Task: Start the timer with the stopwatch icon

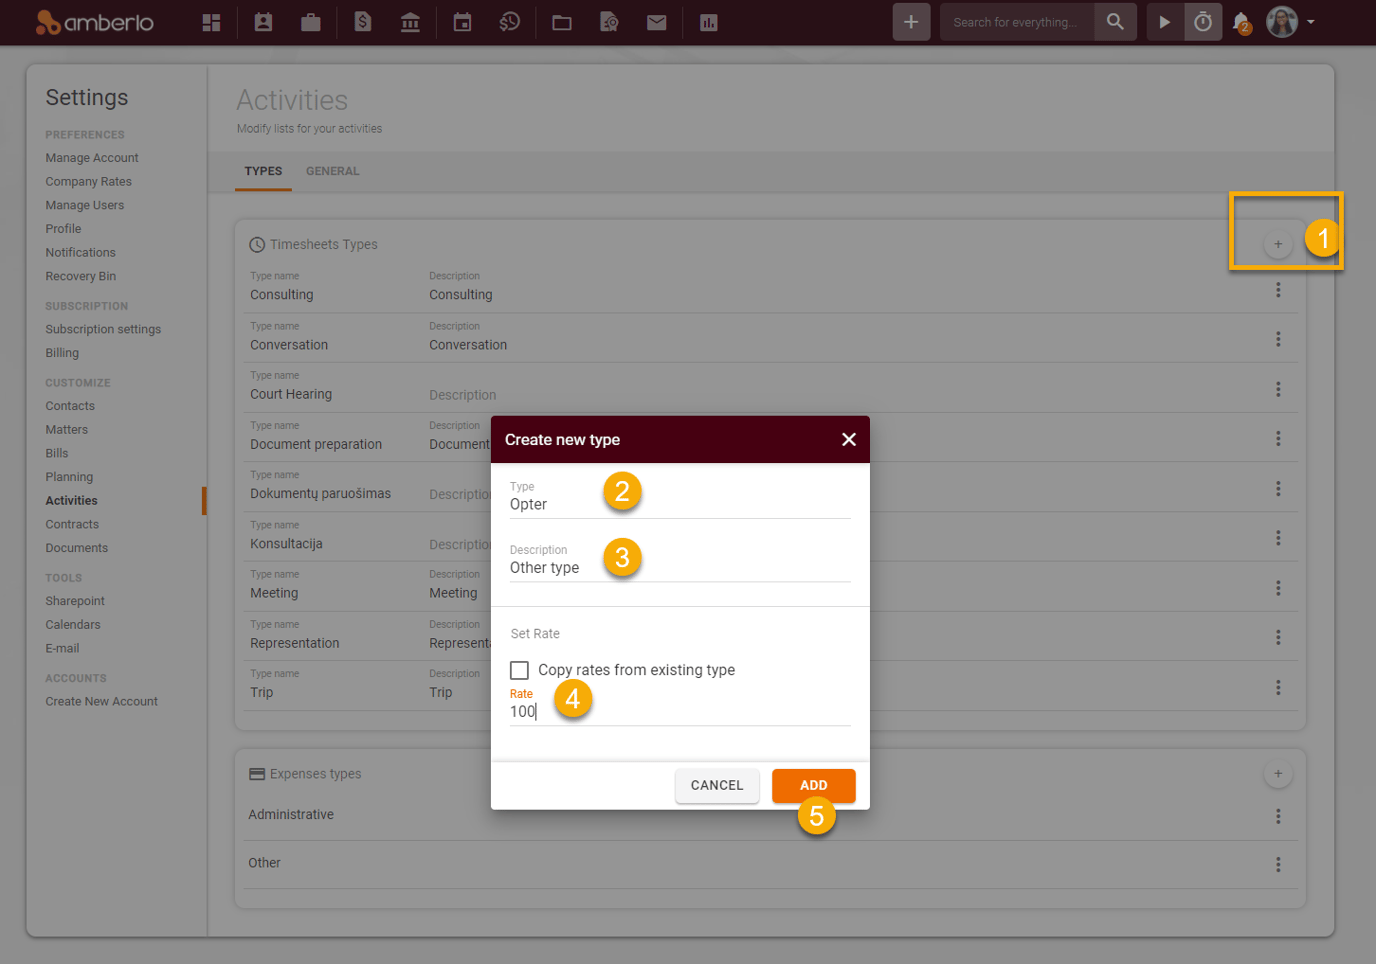Action: pos(1202,21)
